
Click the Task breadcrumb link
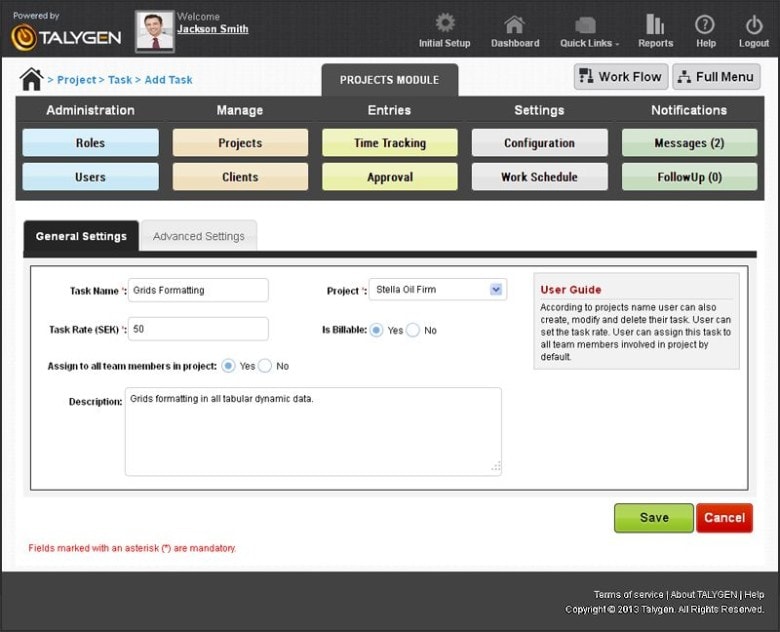[x=120, y=80]
